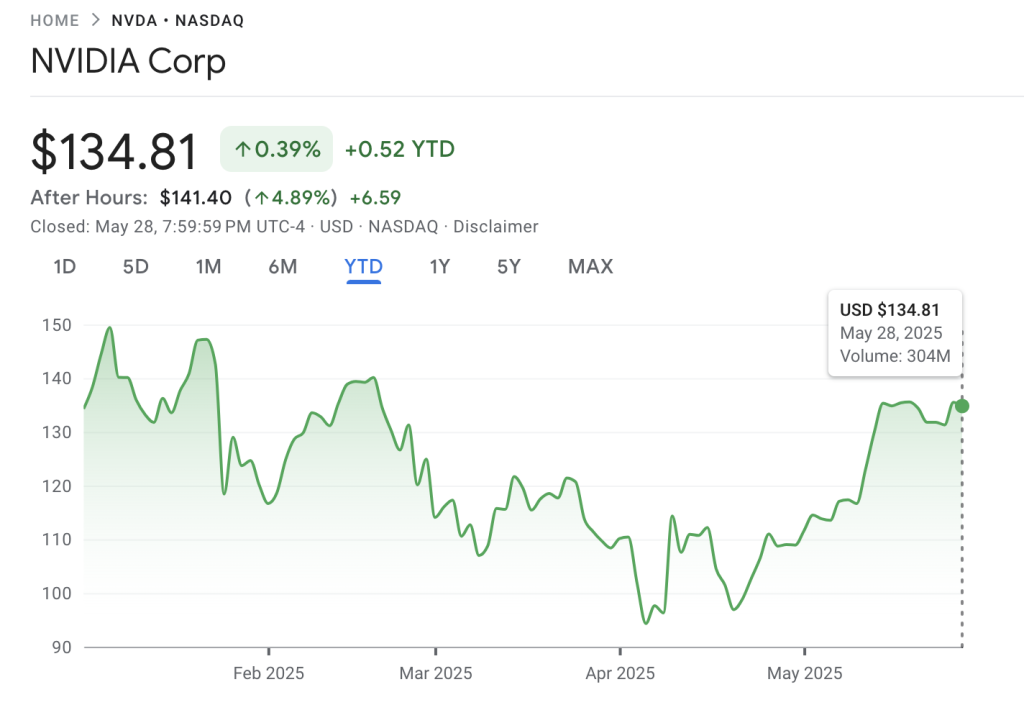The width and height of the screenshot is (1024, 705).
Task: Click the Apr 2025 axis label
Action: 620,673
